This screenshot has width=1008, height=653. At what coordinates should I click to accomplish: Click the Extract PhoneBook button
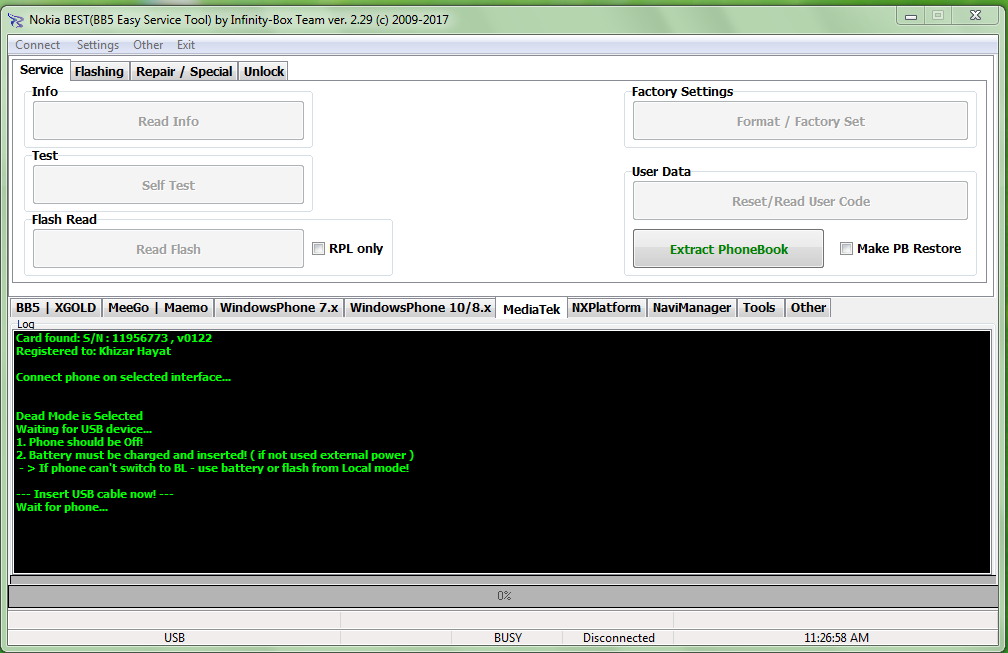(728, 249)
